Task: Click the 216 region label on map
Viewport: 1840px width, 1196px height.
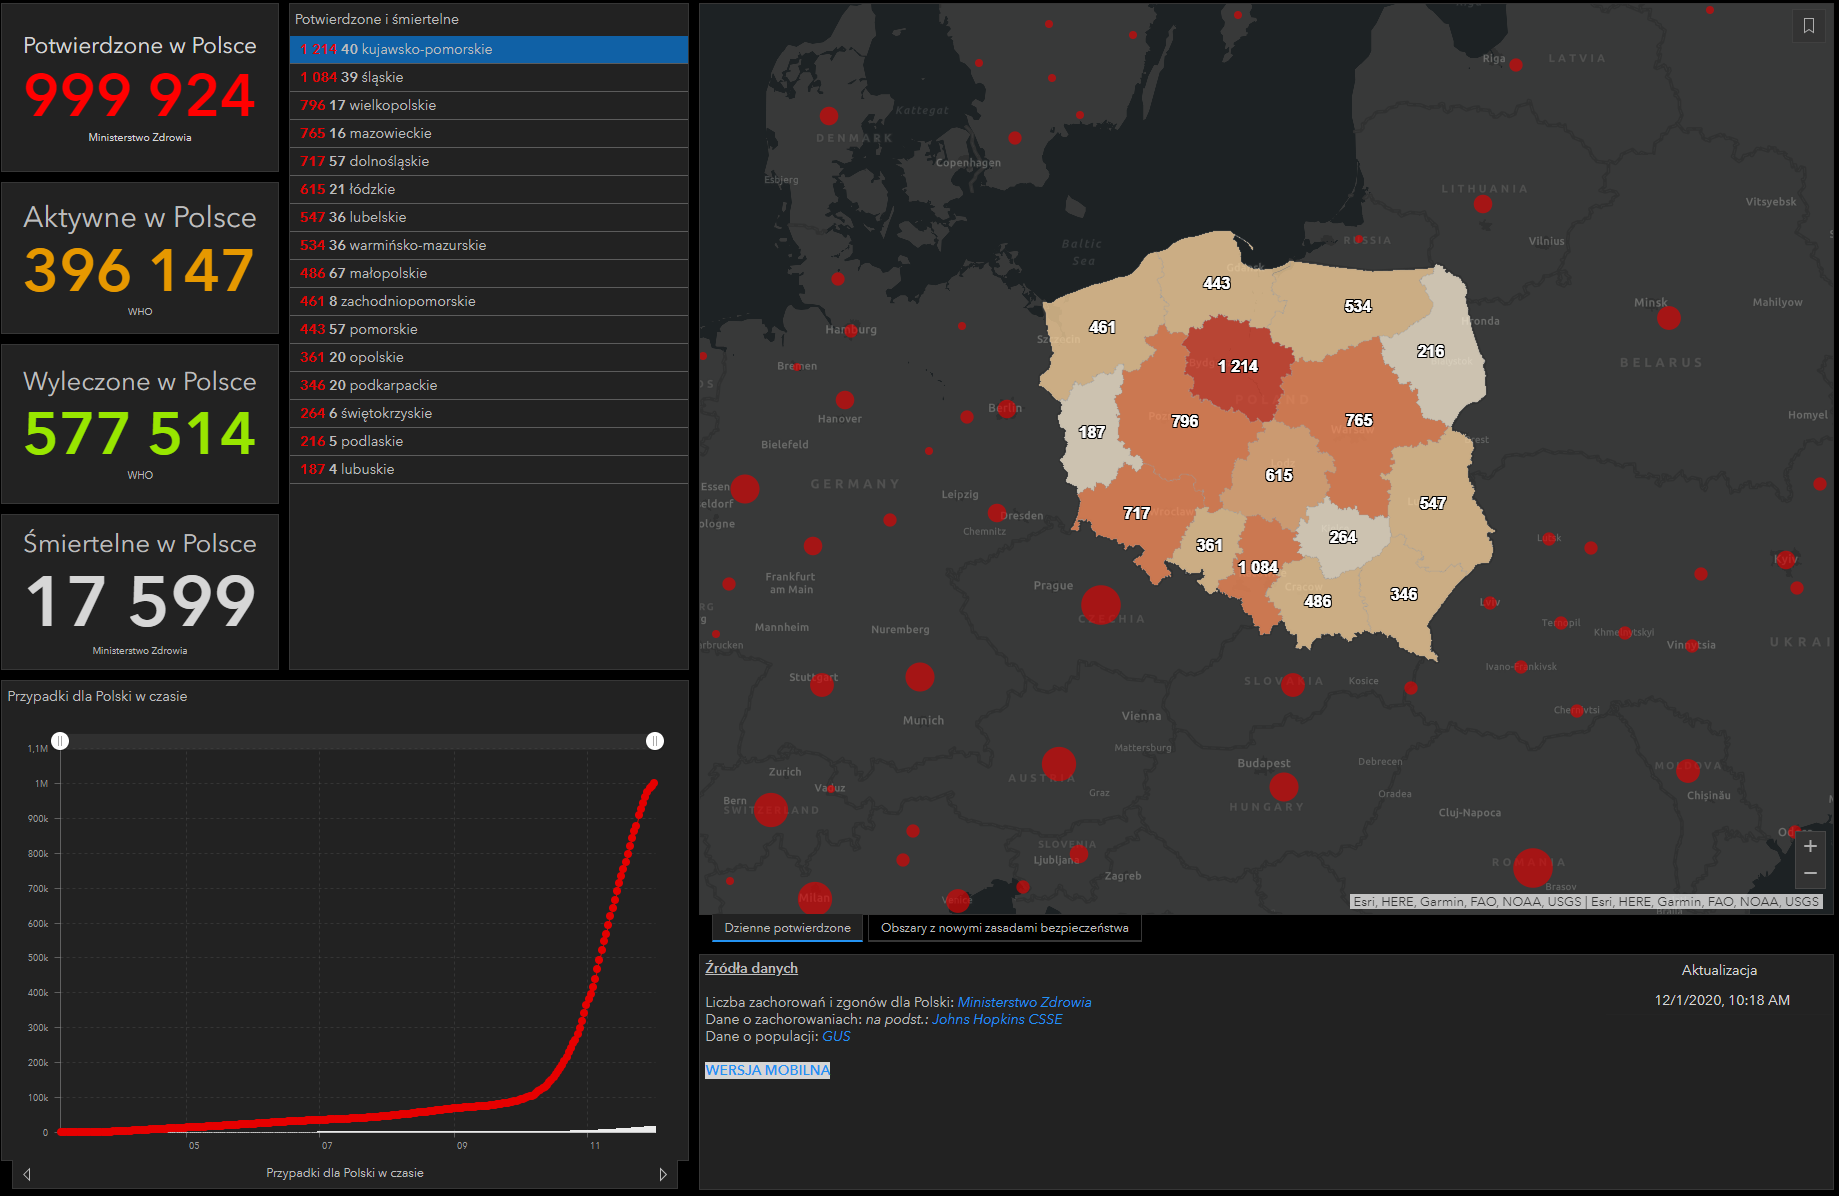Action: [x=1431, y=351]
